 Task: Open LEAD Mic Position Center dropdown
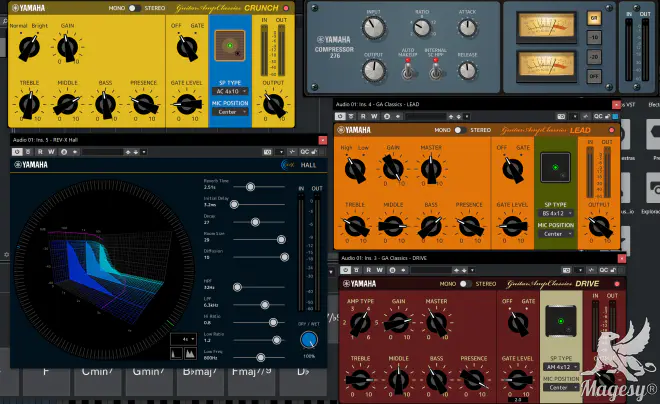point(556,234)
